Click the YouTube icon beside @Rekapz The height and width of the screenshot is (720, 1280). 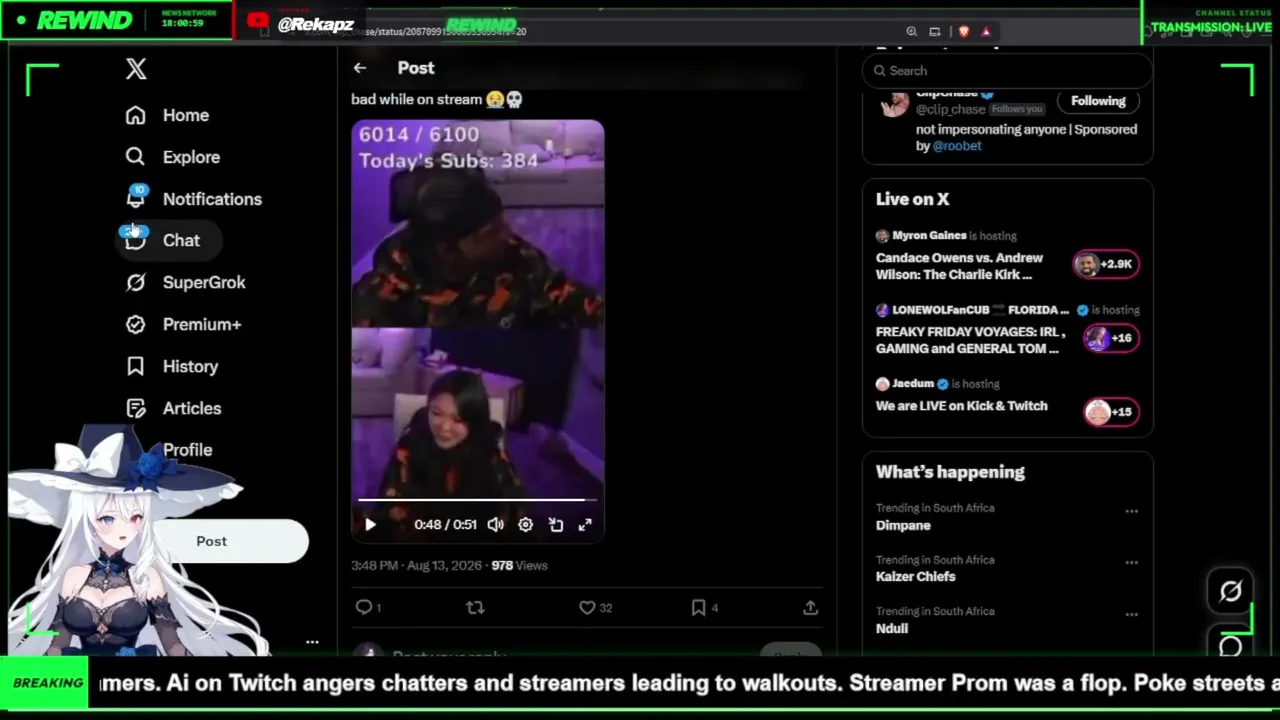257,21
